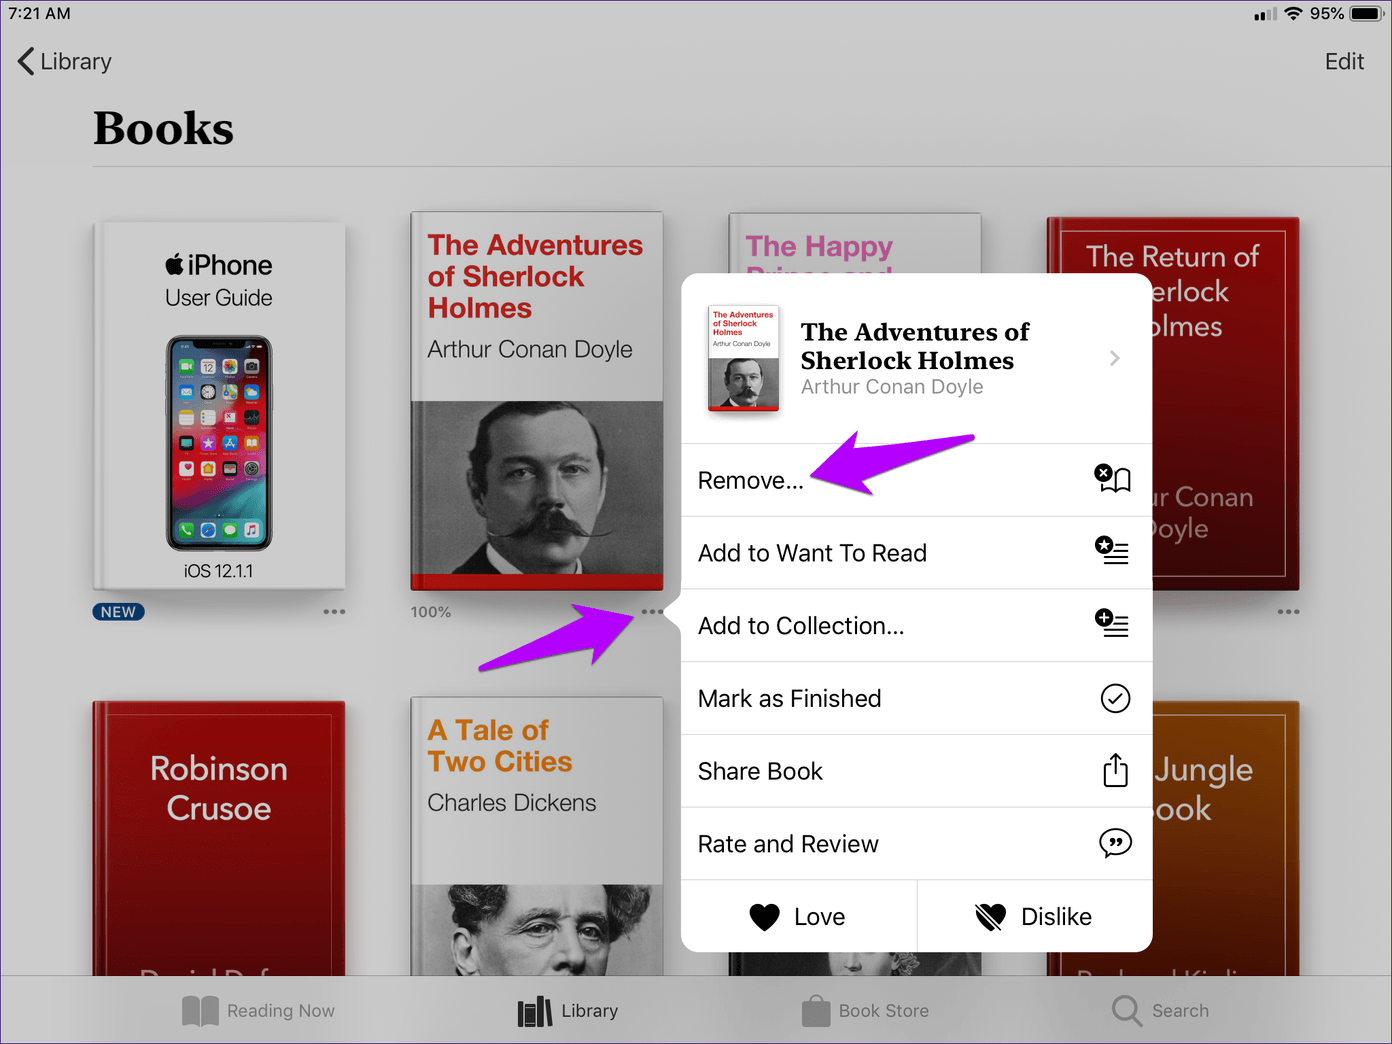Toggle Love for this book
Viewport: 1392px width, 1044px height.
(798, 916)
